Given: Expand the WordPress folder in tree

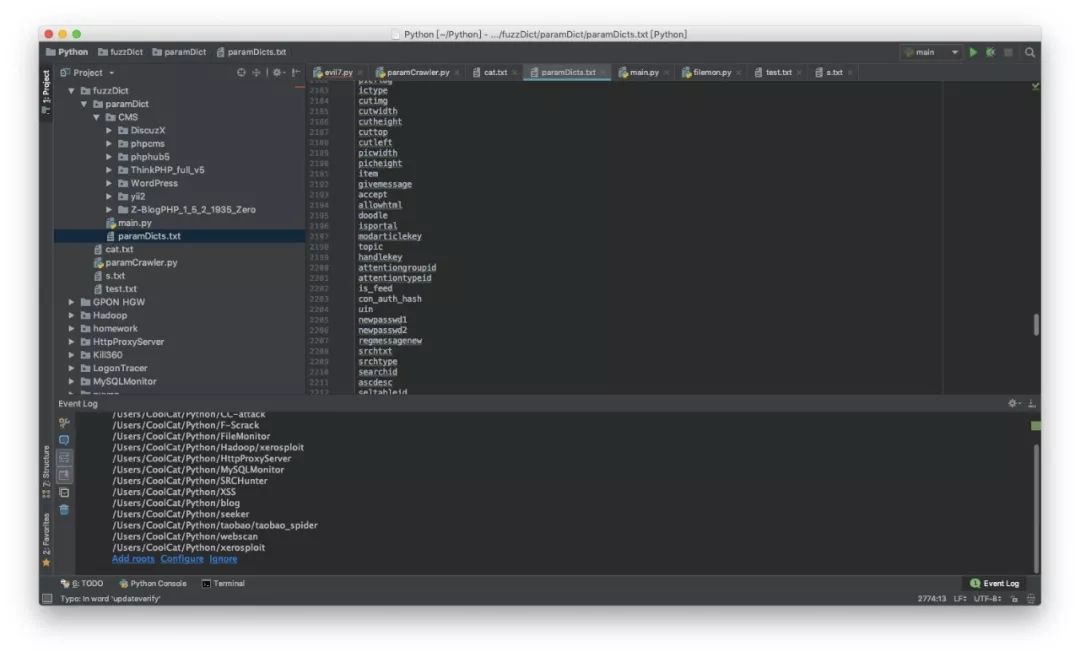Looking at the screenshot, I should 109,183.
